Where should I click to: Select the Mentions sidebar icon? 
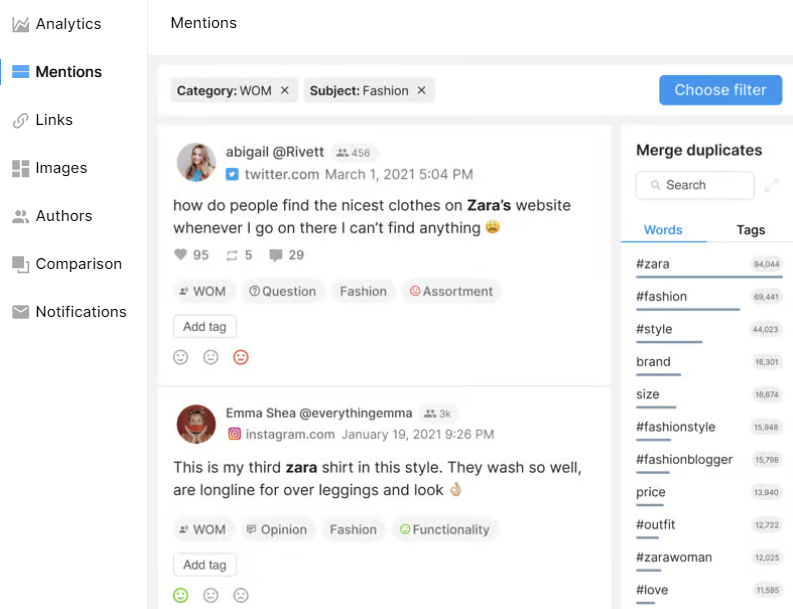[x=20, y=72]
